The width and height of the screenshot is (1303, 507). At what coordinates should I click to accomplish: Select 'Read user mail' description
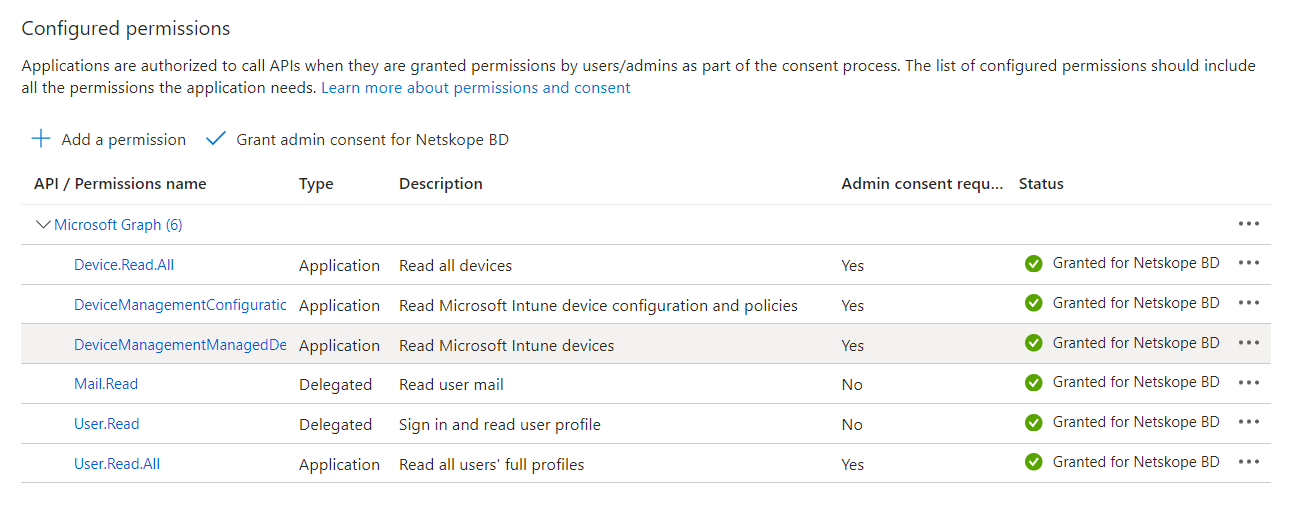coord(451,385)
